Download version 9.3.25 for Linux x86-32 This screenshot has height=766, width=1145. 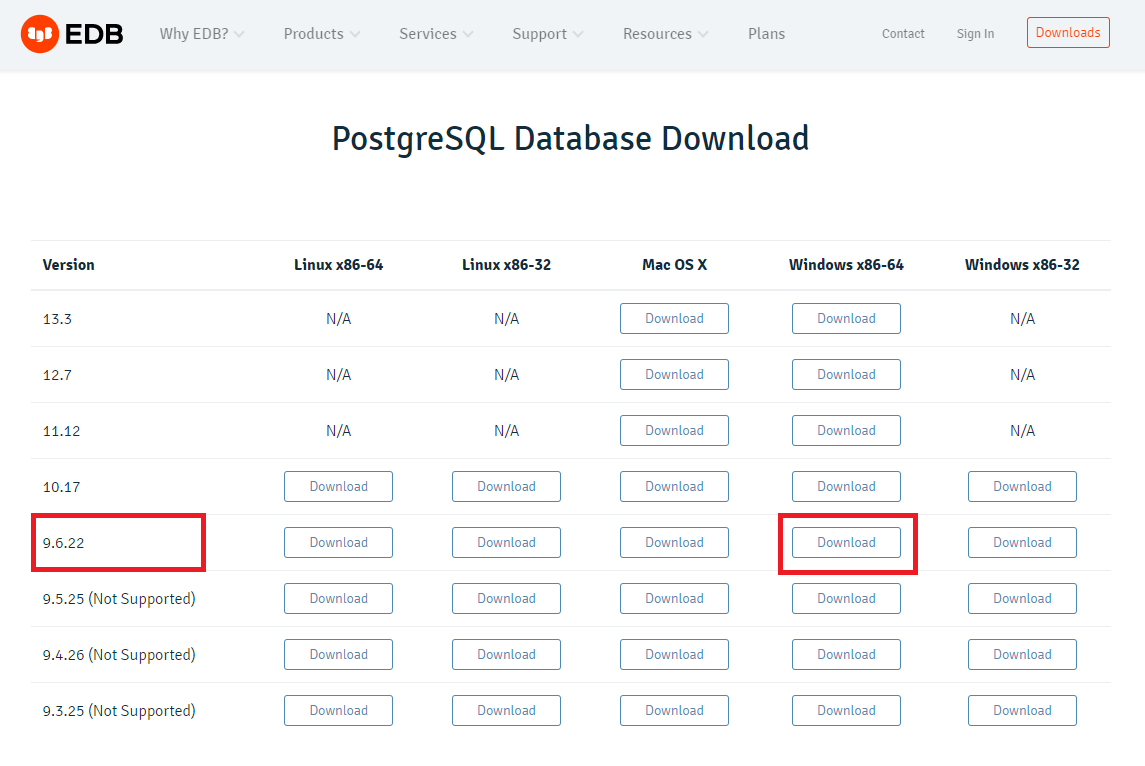[506, 711]
